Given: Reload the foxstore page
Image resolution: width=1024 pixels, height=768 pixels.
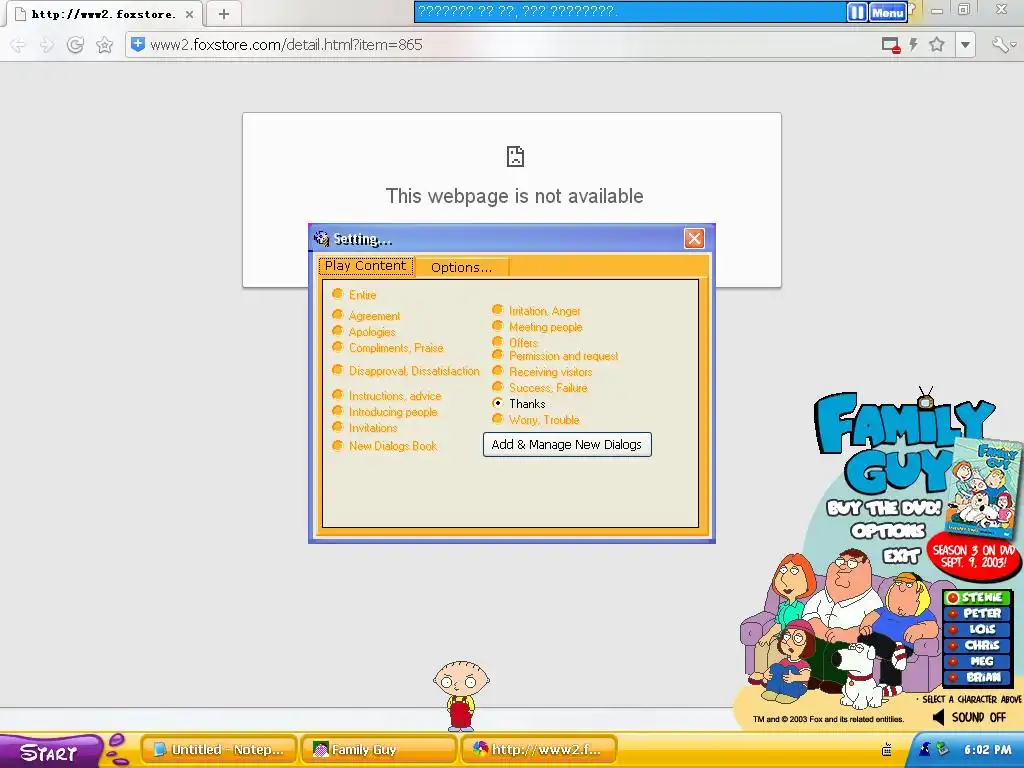Looking at the screenshot, I should (x=75, y=45).
